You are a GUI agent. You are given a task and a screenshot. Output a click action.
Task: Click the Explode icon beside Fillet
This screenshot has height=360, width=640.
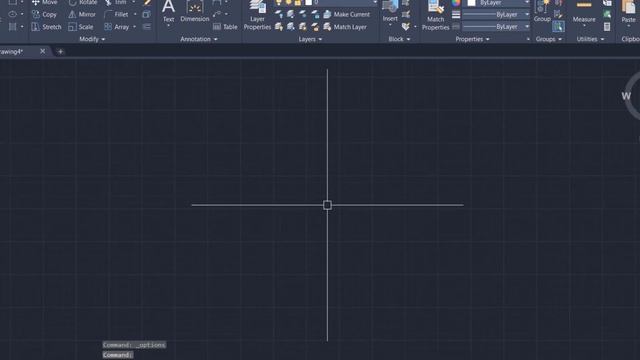point(147,14)
